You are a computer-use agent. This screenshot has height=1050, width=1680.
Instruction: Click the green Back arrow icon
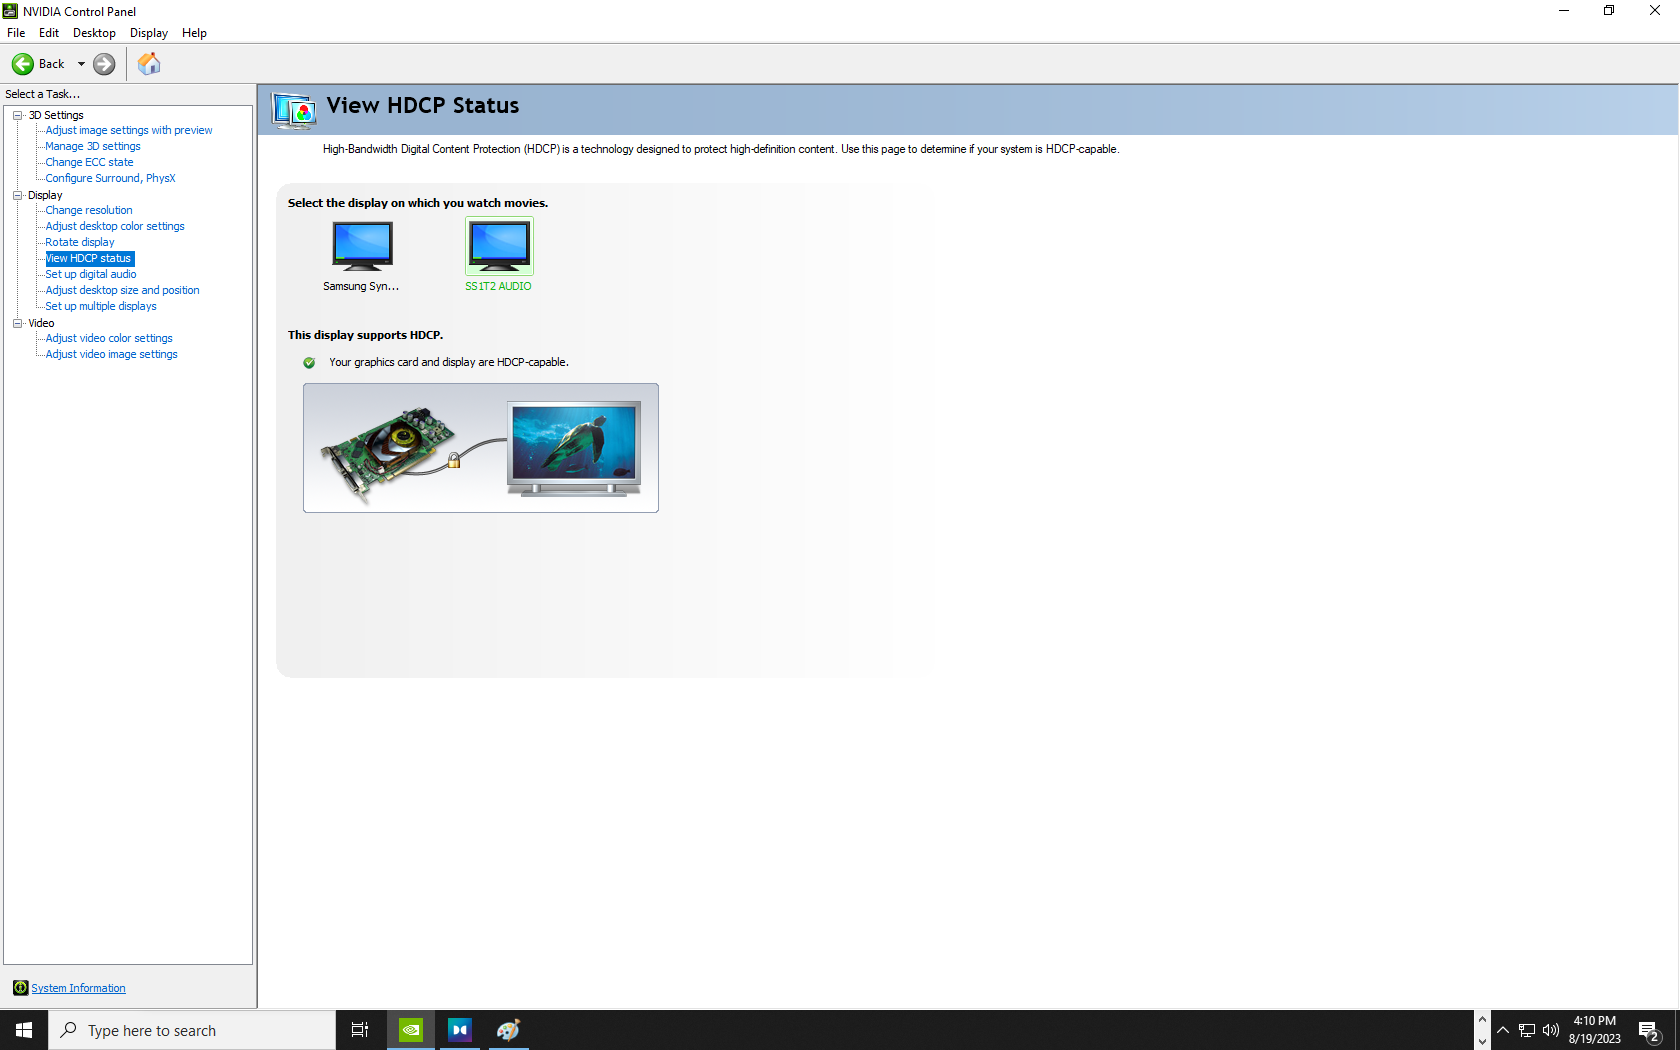coord(22,64)
